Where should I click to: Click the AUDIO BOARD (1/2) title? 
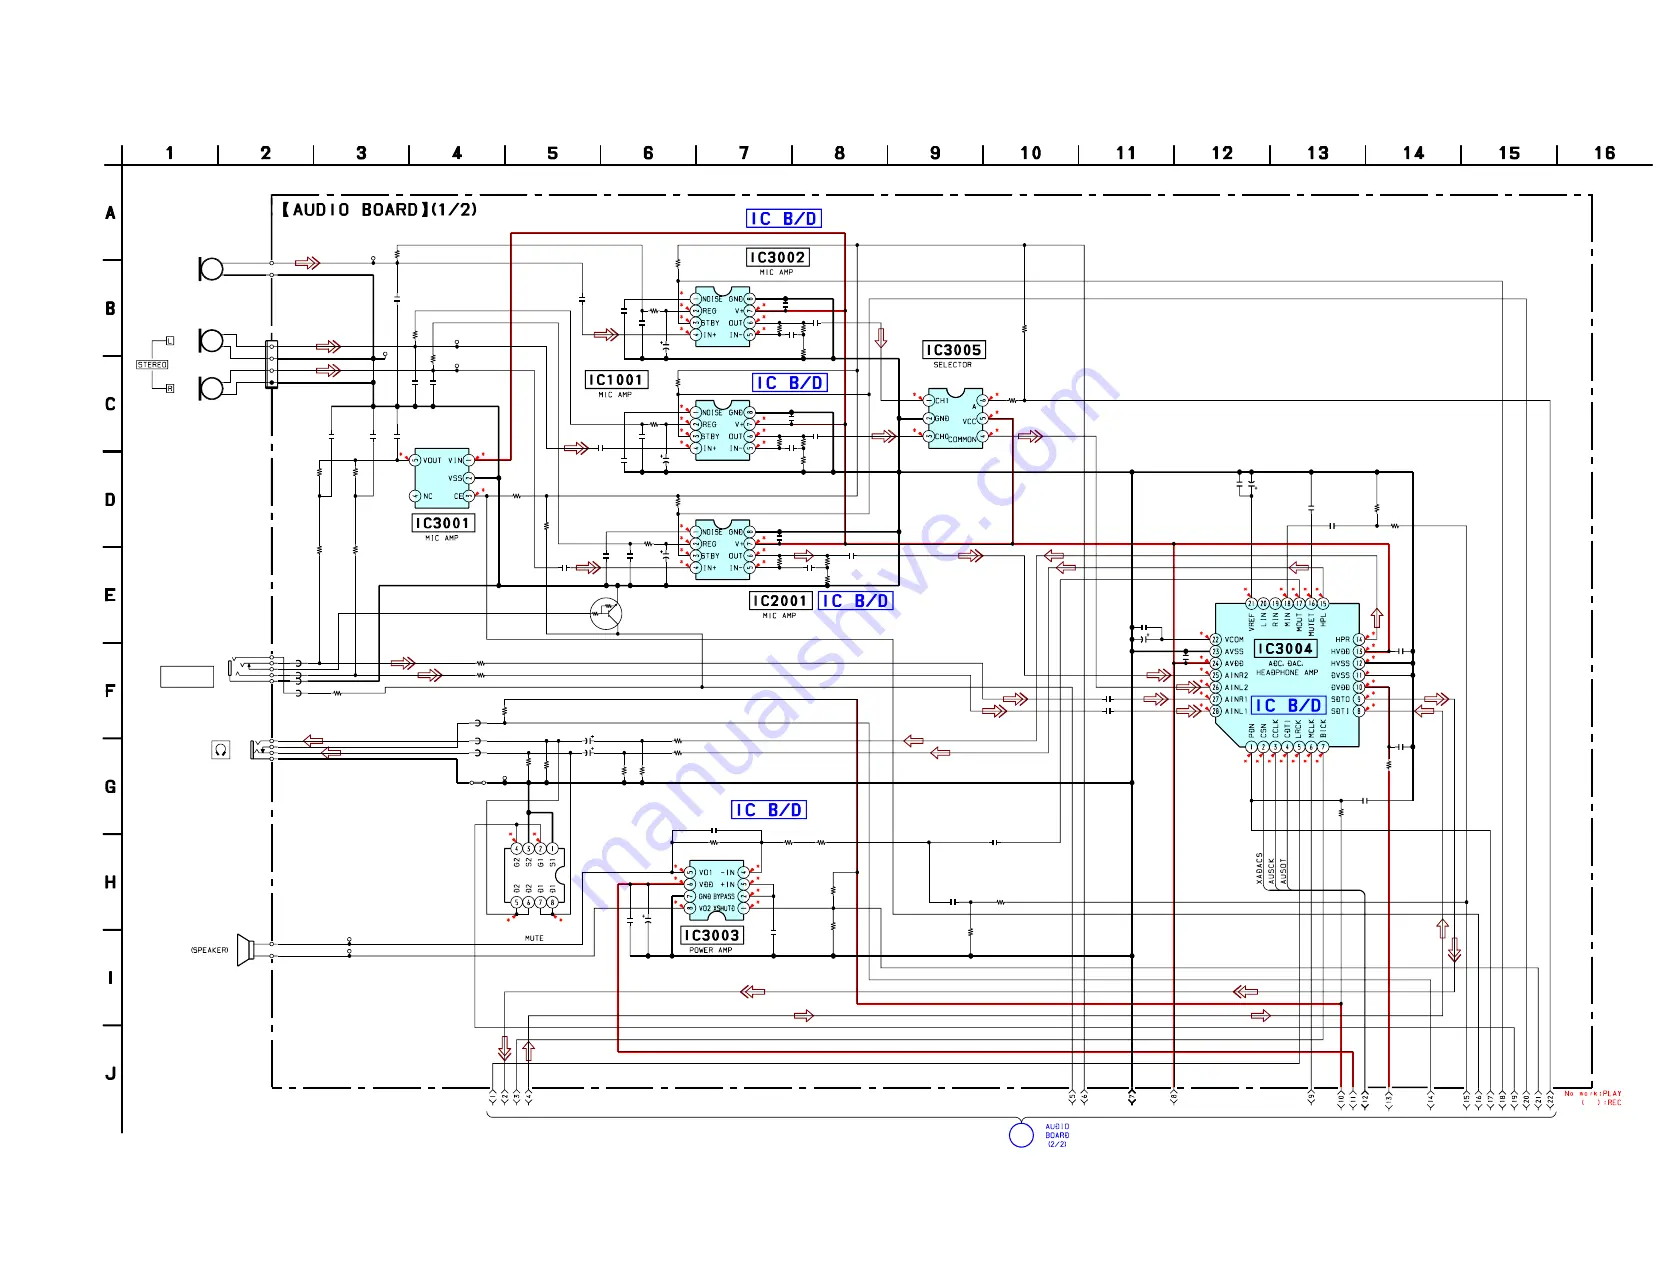pyautogui.click(x=379, y=210)
